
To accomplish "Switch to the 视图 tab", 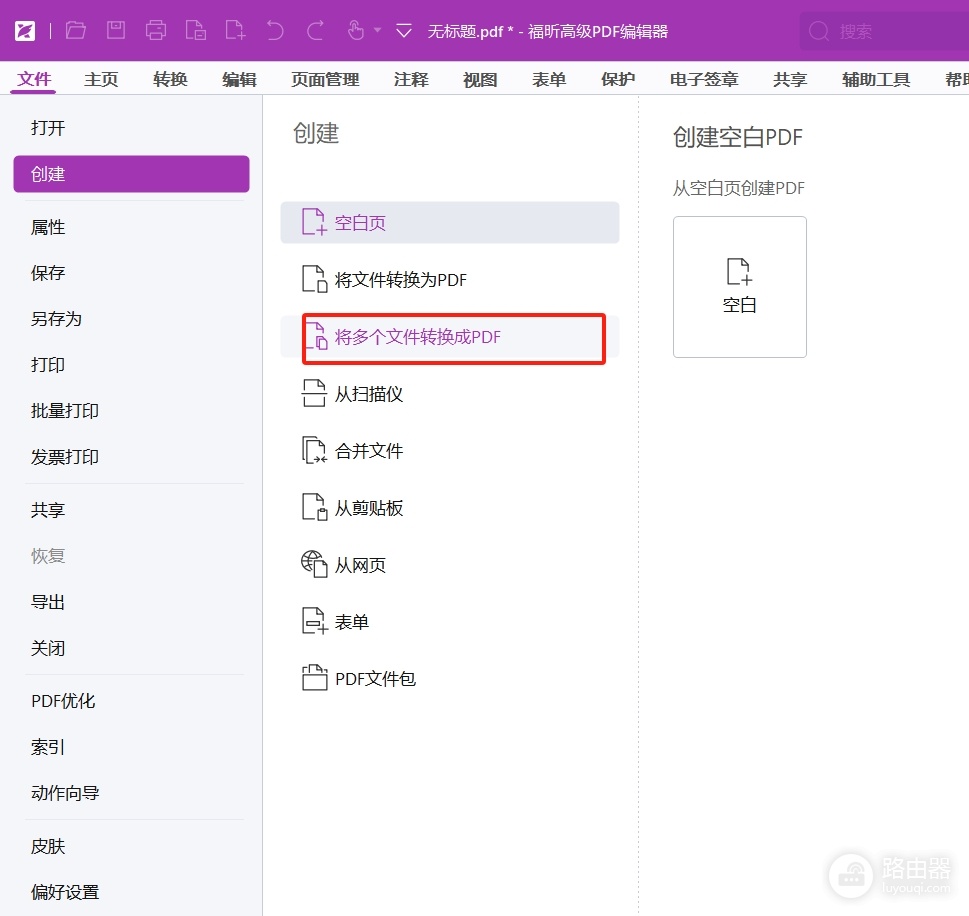I will (480, 79).
